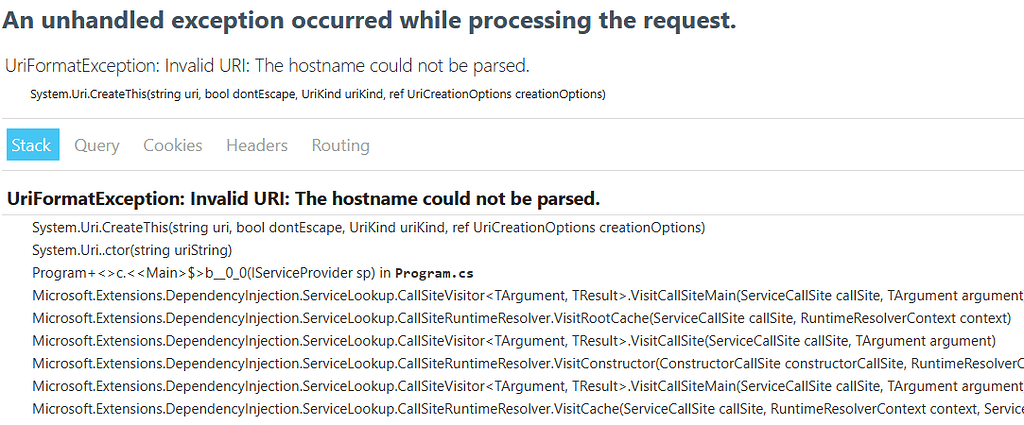Screen dimensions: 1024x425
Task: Select the Cookies tab
Action: click(x=172, y=145)
